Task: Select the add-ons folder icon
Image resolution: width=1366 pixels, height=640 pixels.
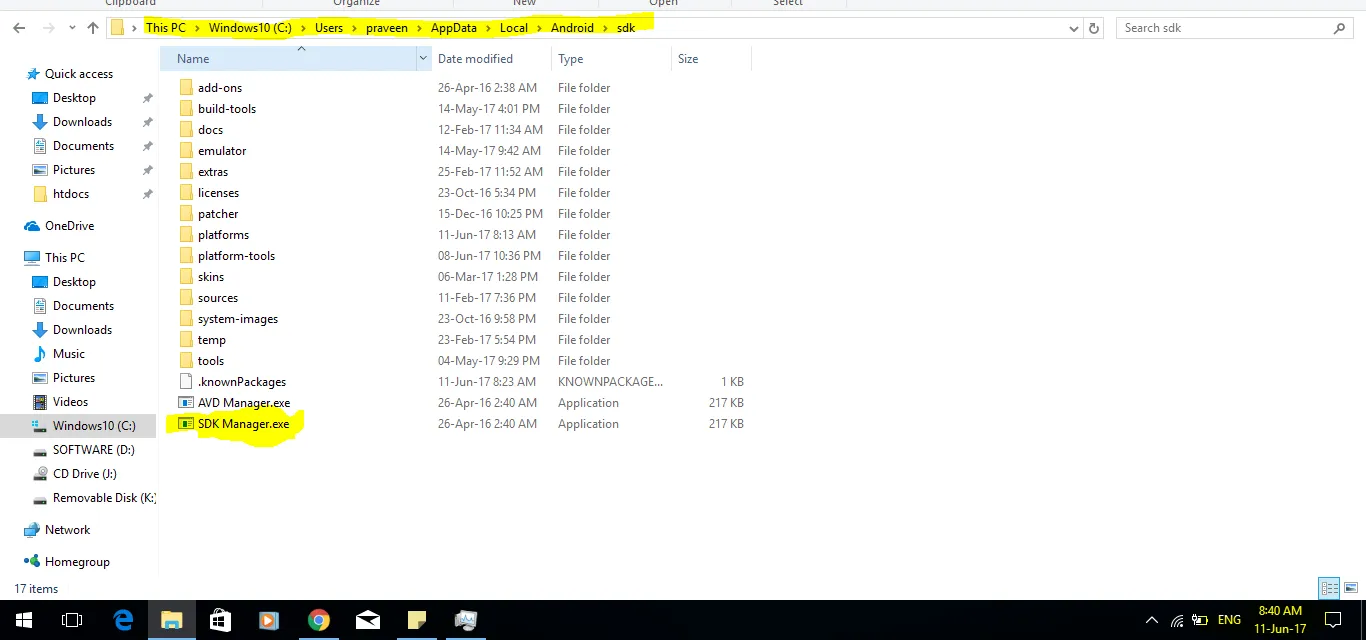Action: (186, 88)
